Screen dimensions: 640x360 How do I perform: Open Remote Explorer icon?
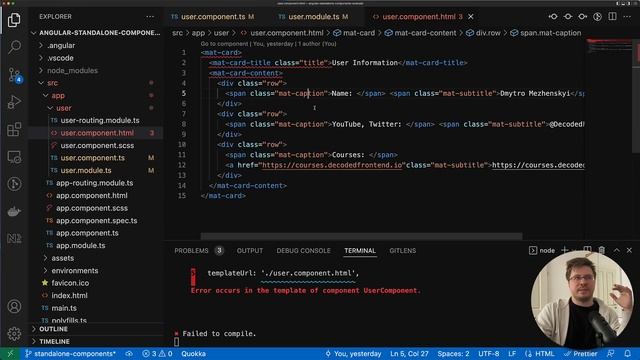tap(14, 157)
